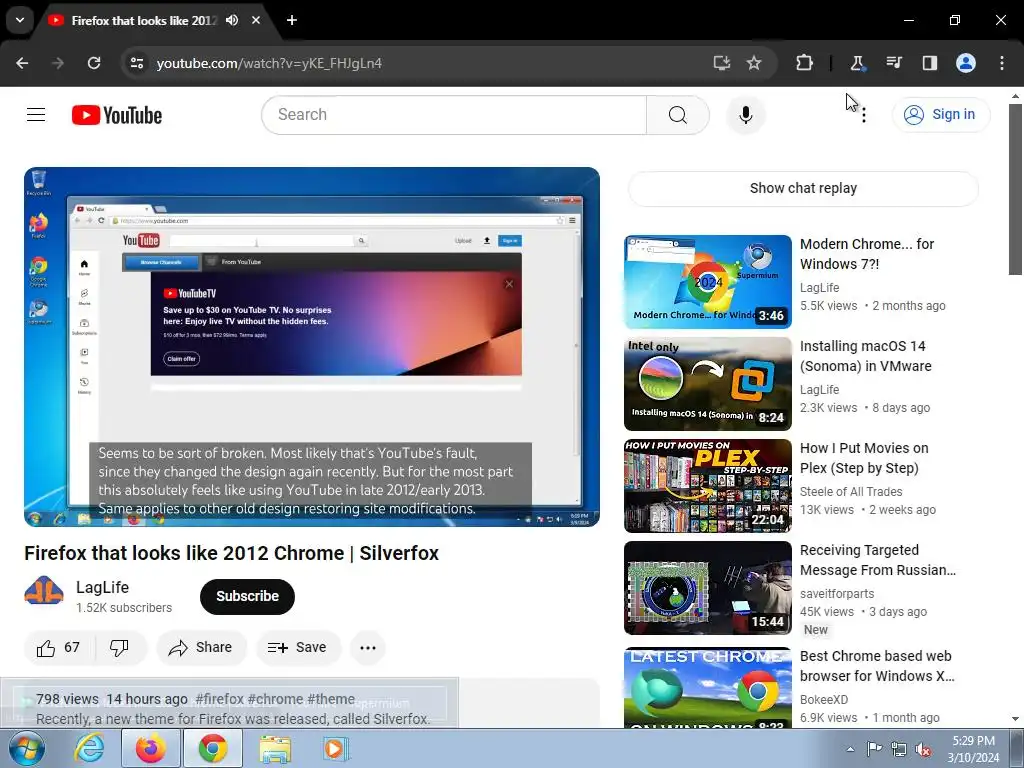Click the magnifier search button
Screen dimensions: 1024x768
coord(678,115)
